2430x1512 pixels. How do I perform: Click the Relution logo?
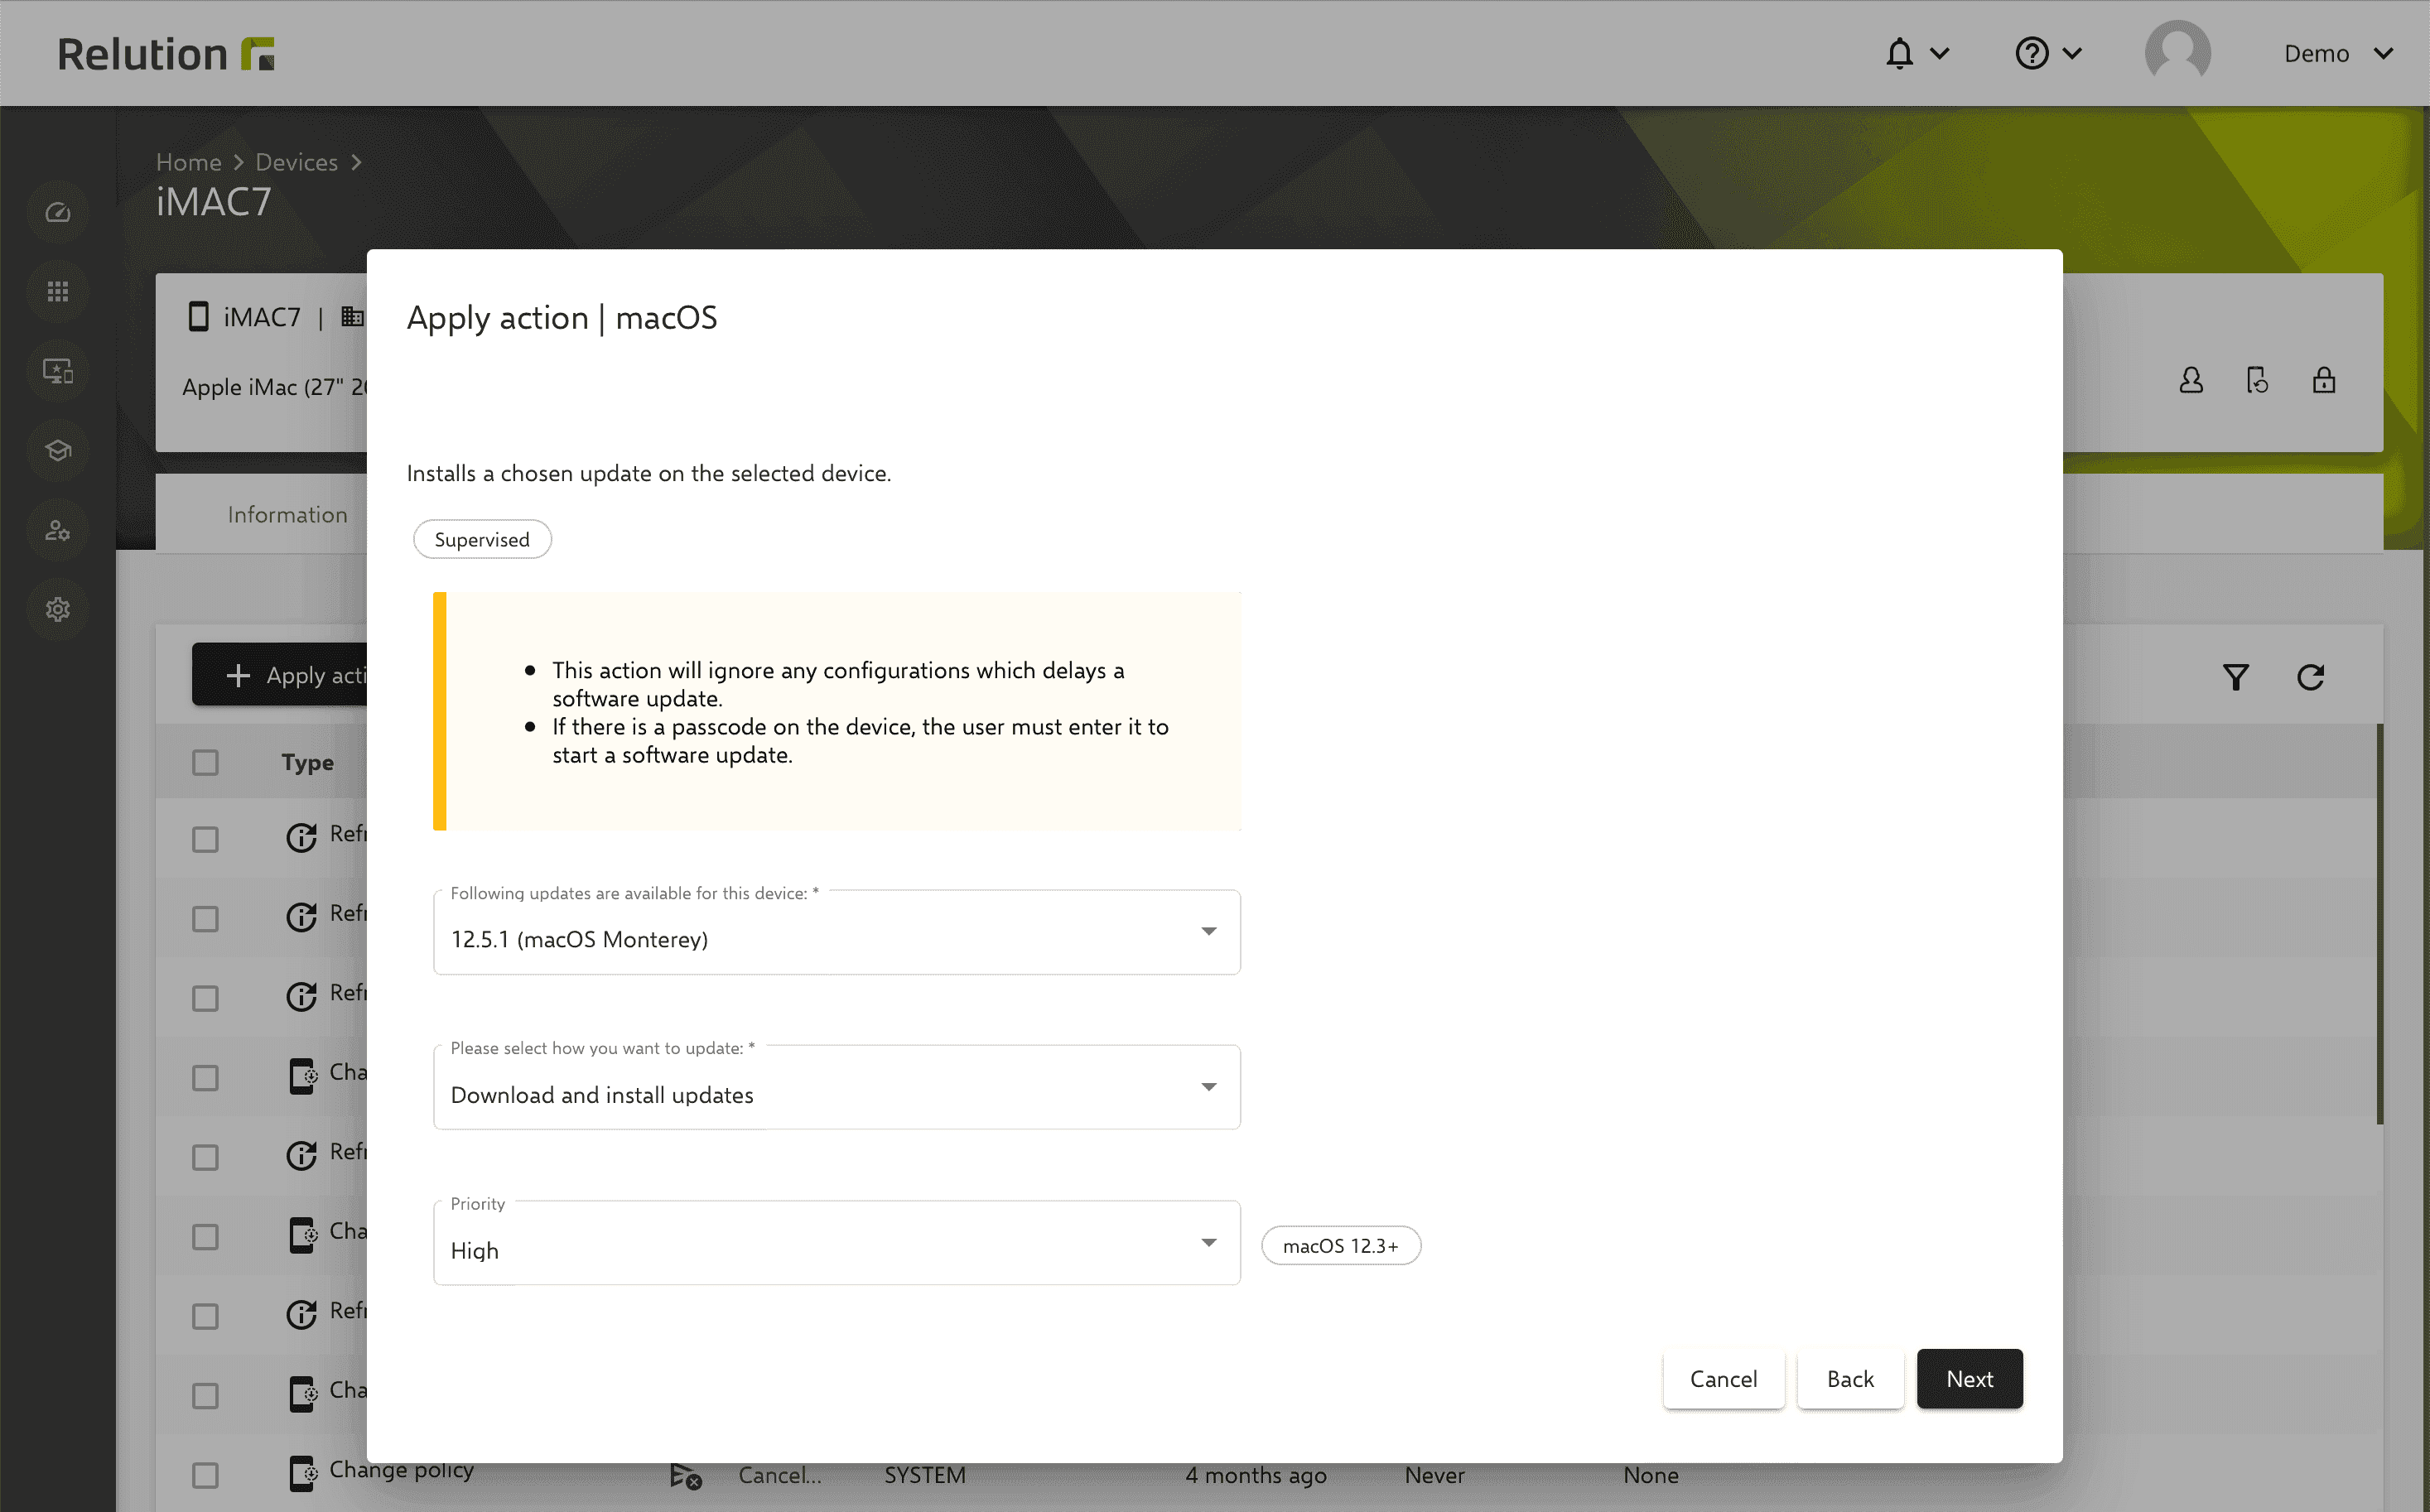click(166, 54)
